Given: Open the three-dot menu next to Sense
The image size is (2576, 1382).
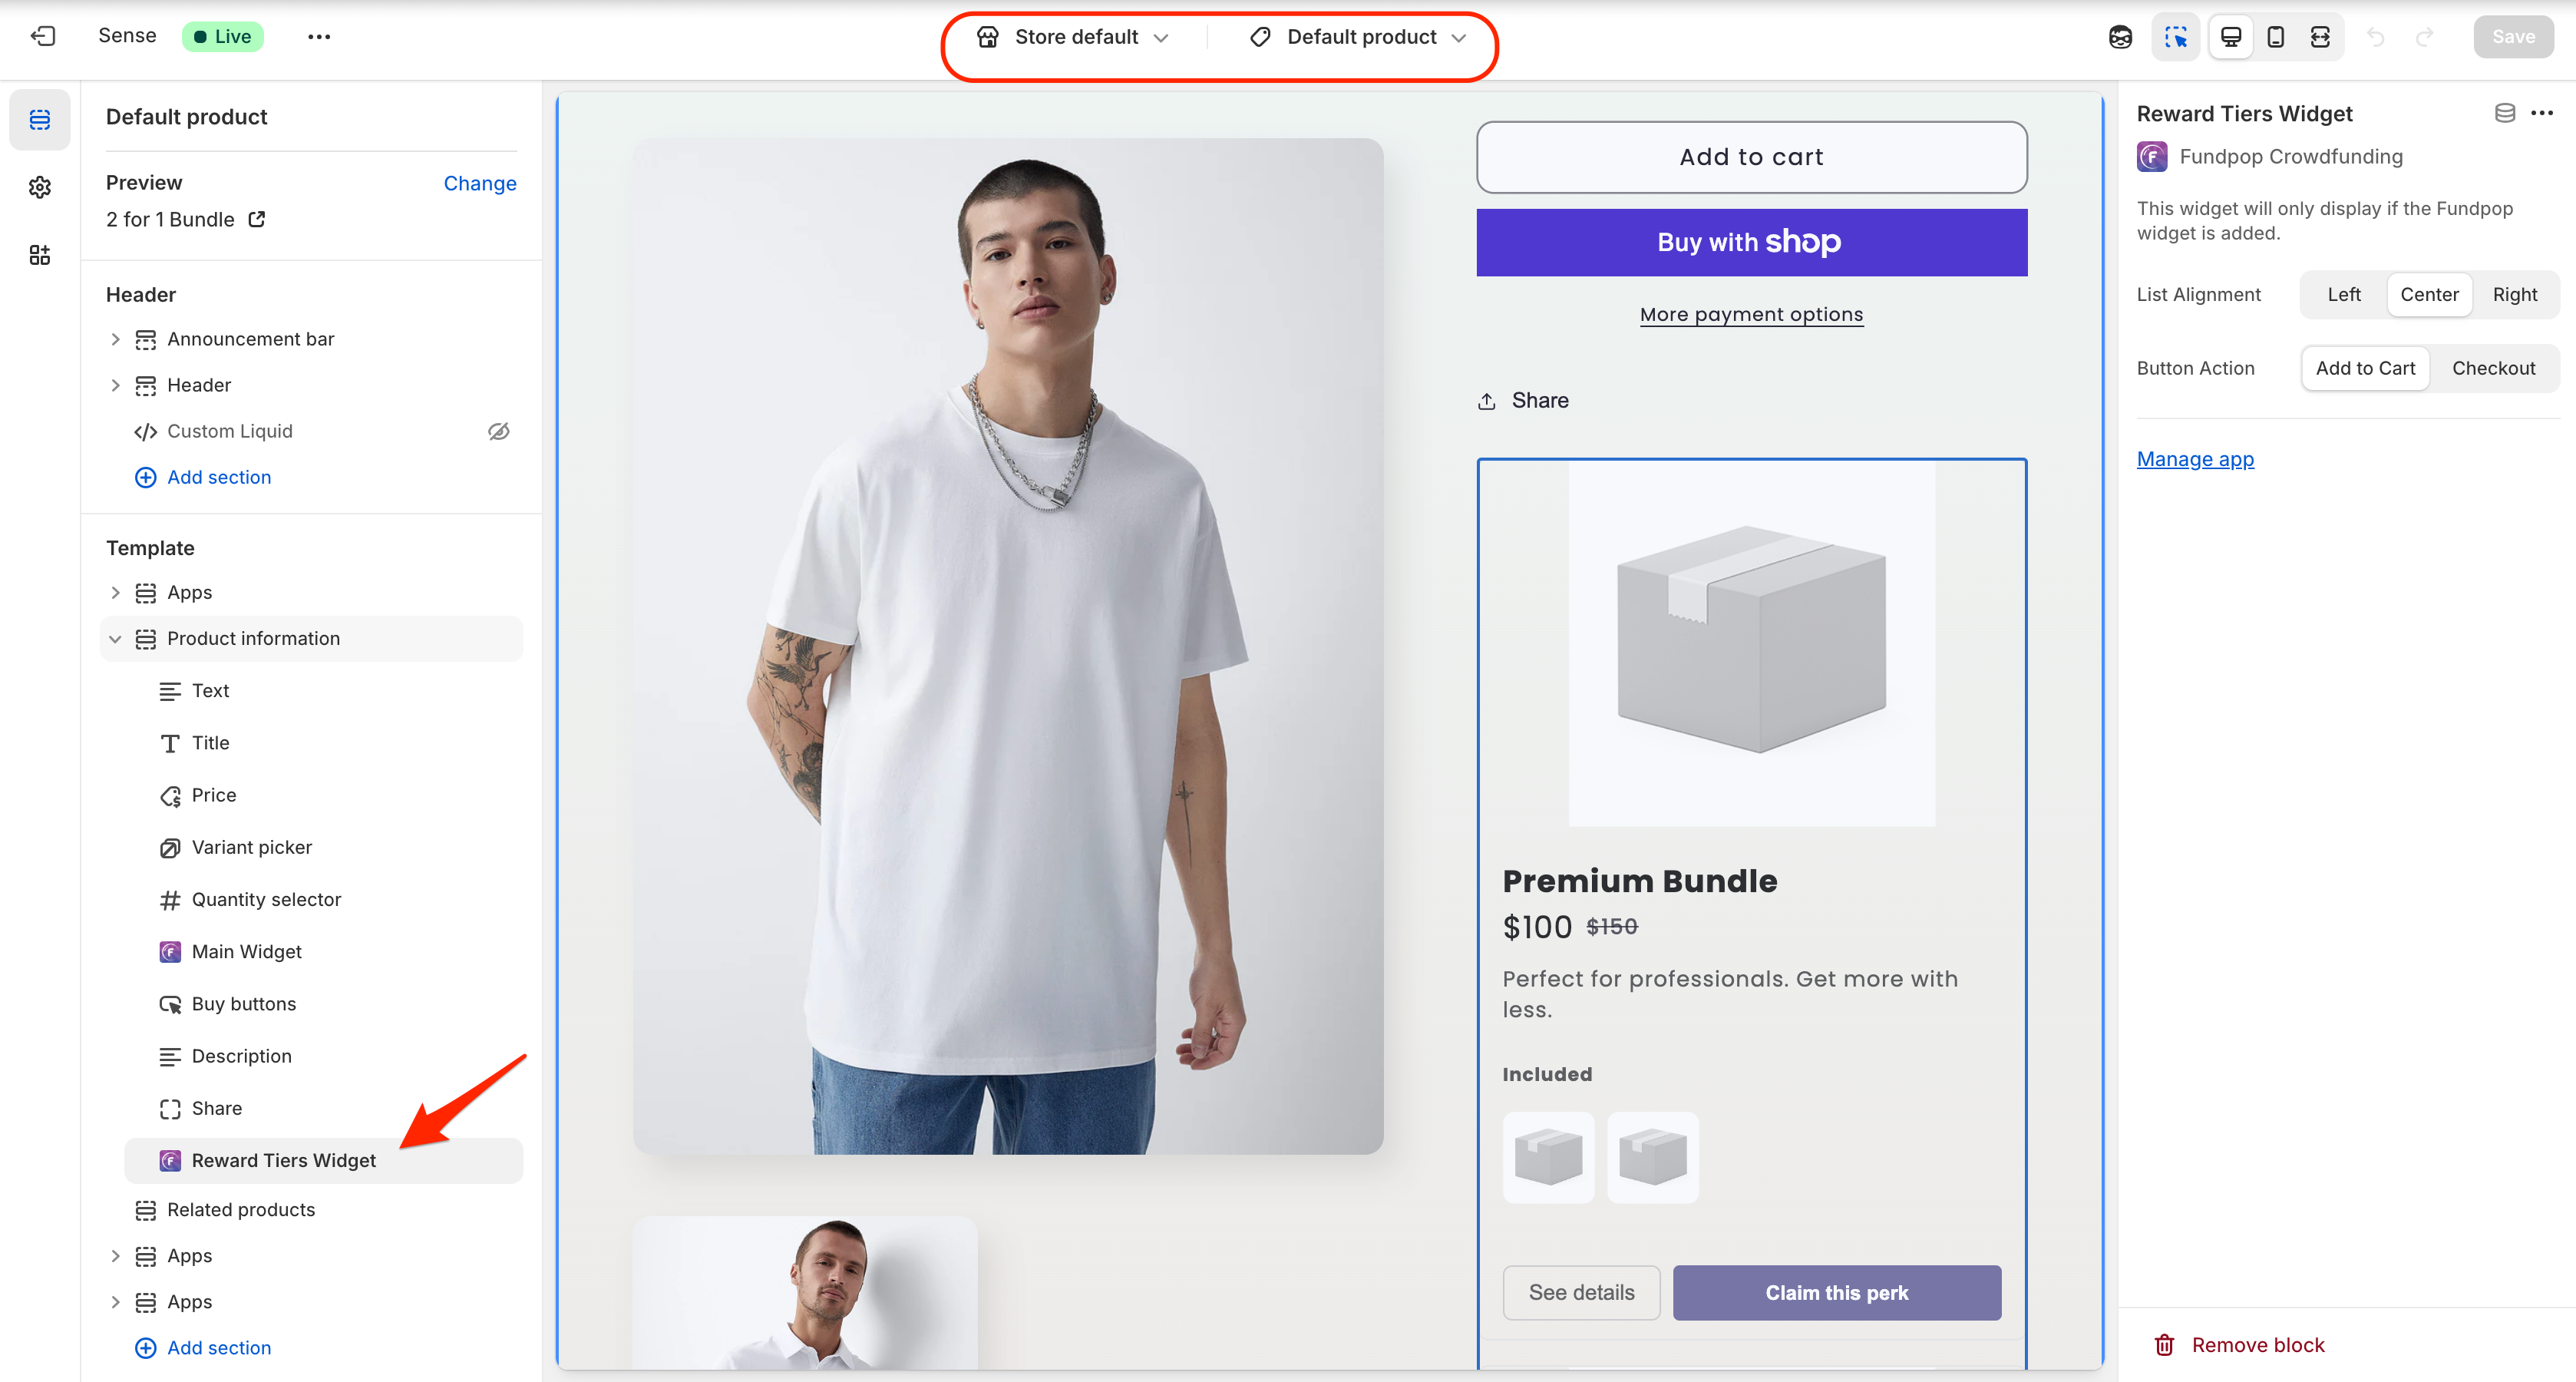Looking at the screenshot, I should (319, 36).
